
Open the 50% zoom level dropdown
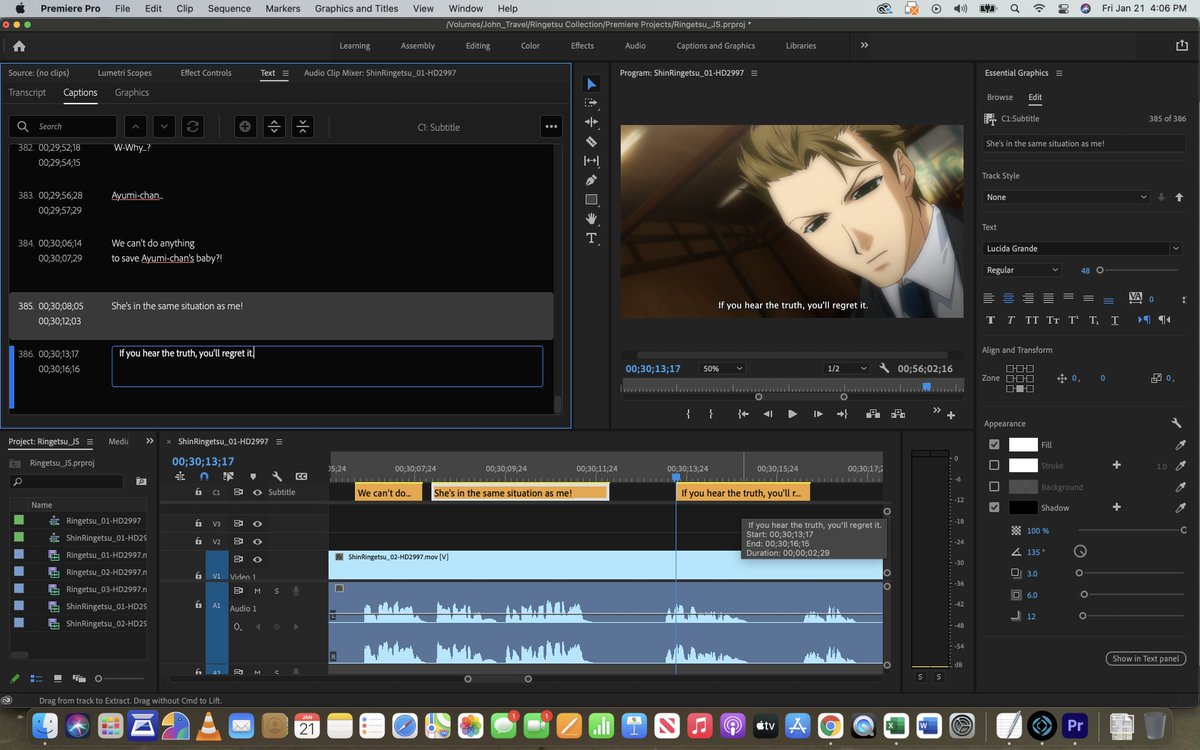[x=720, y=368]
